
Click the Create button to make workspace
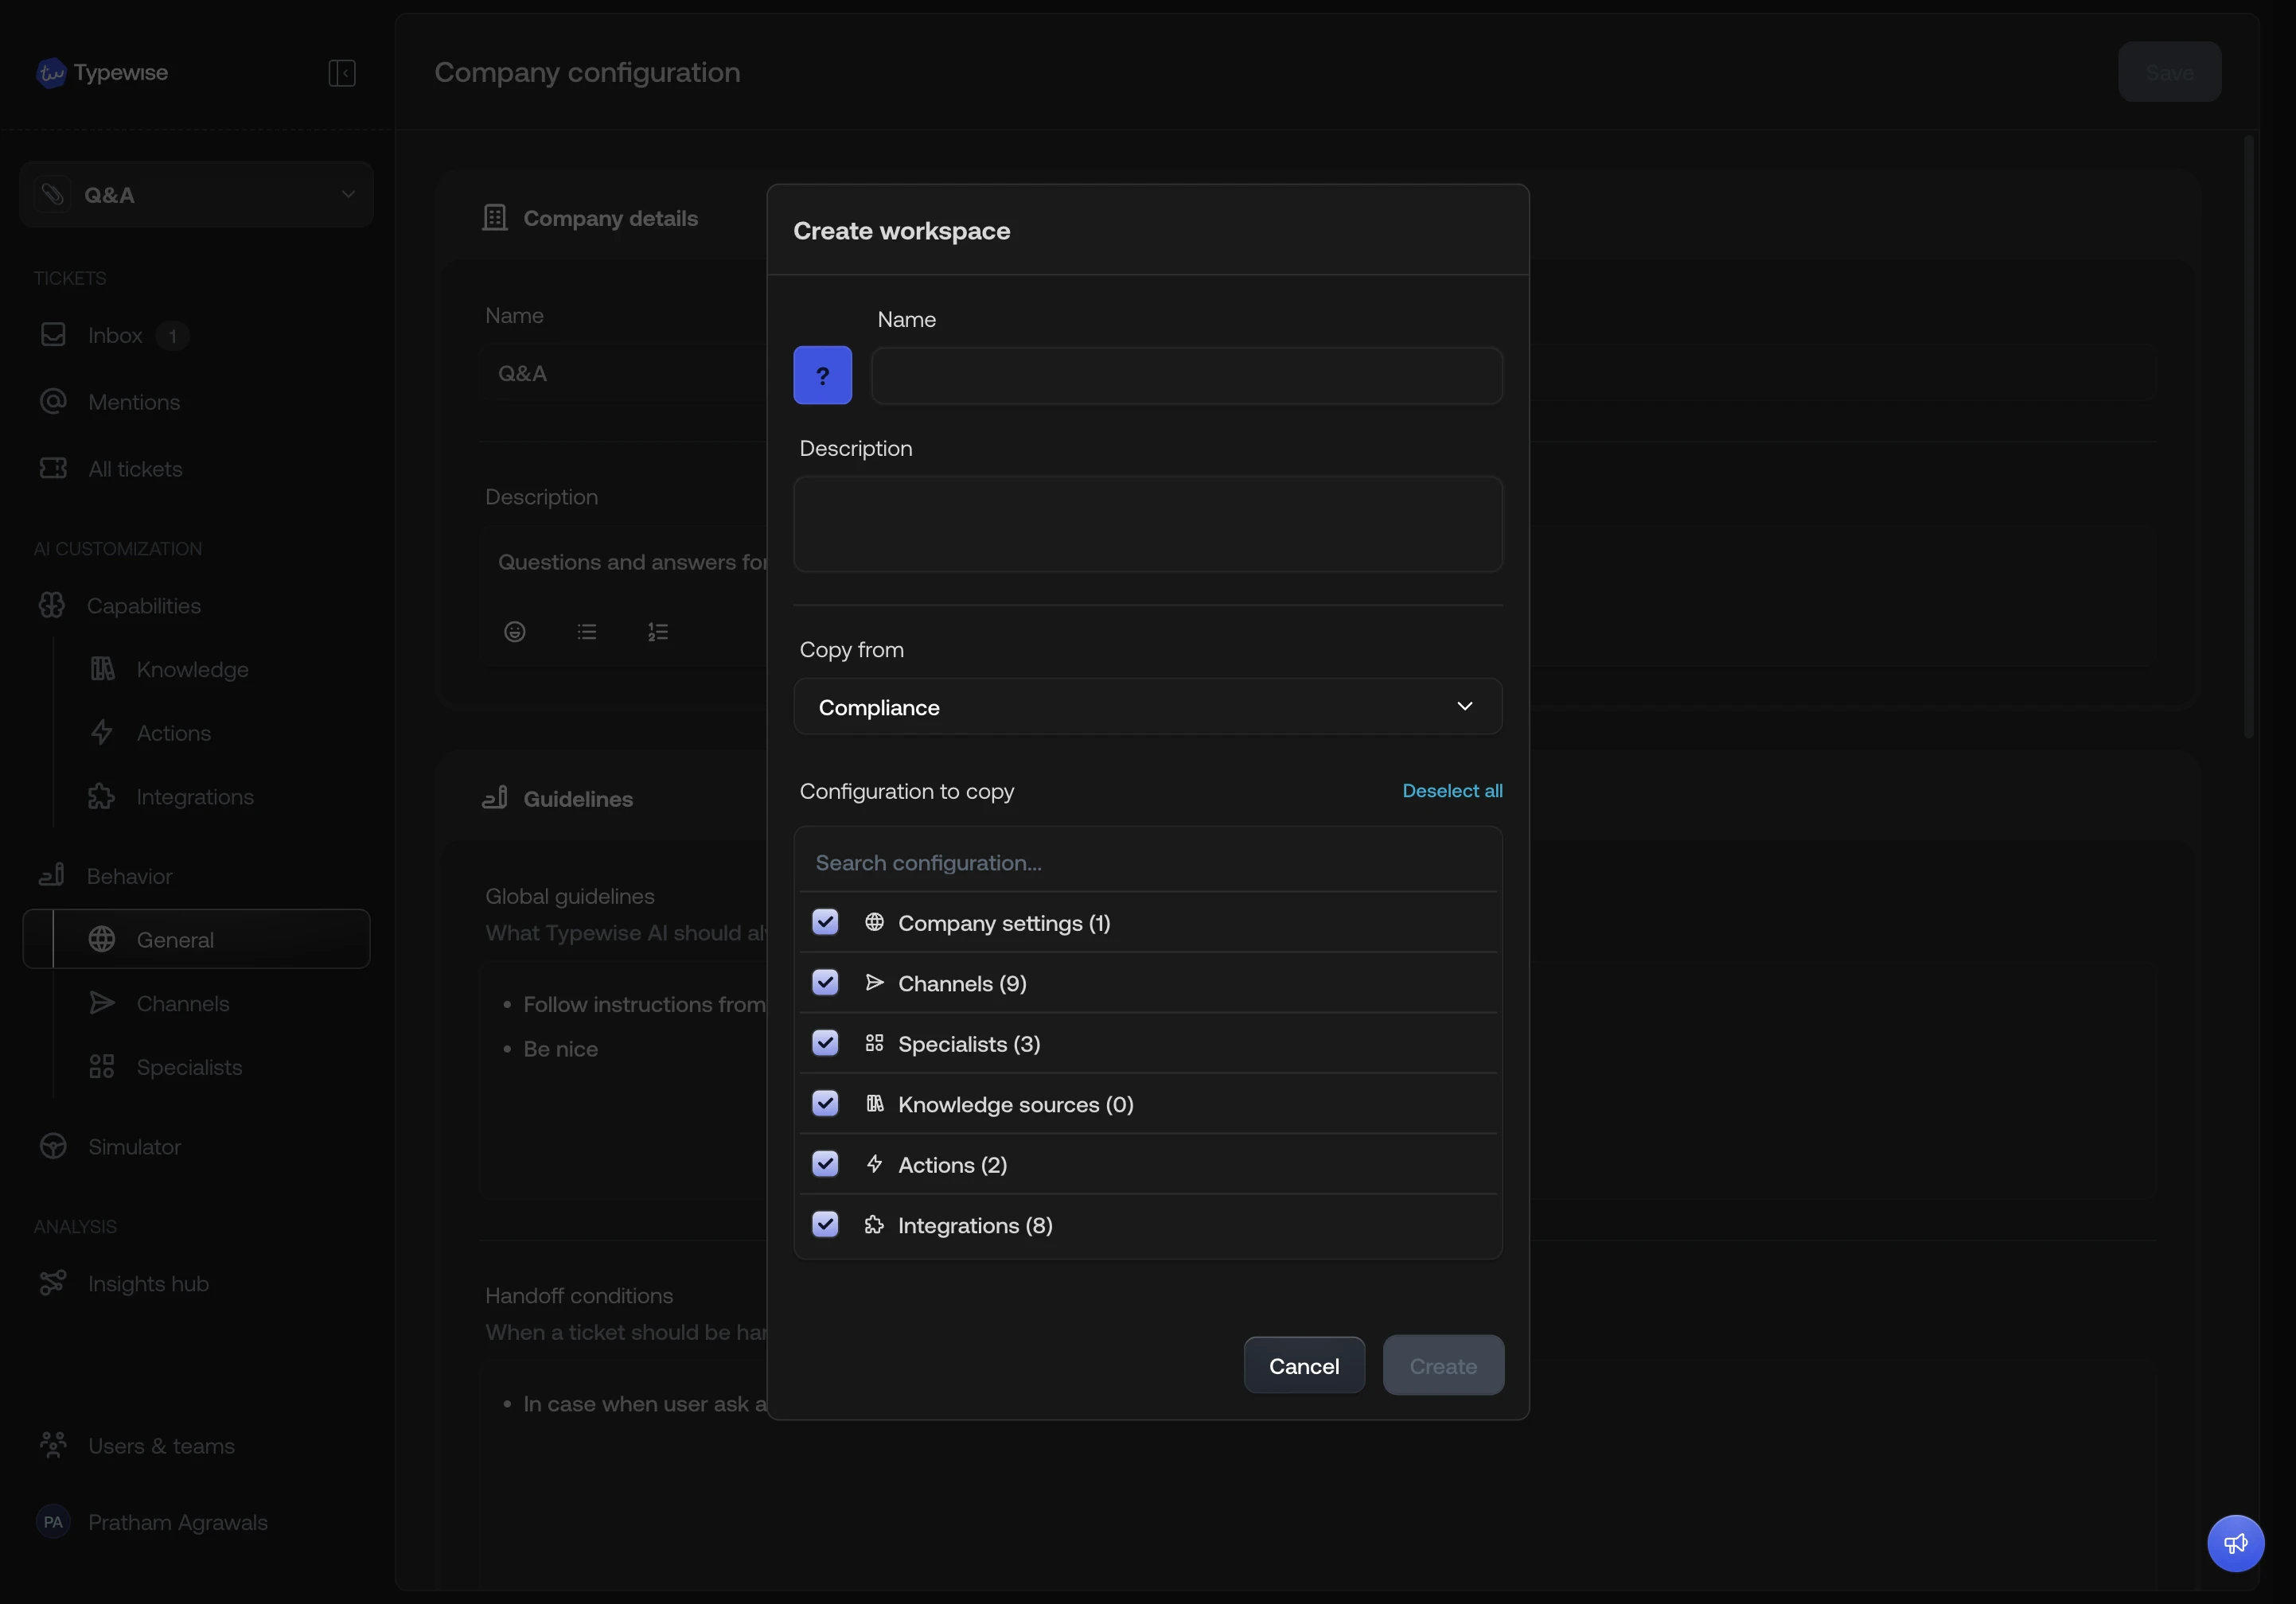coord(1443,1365)
